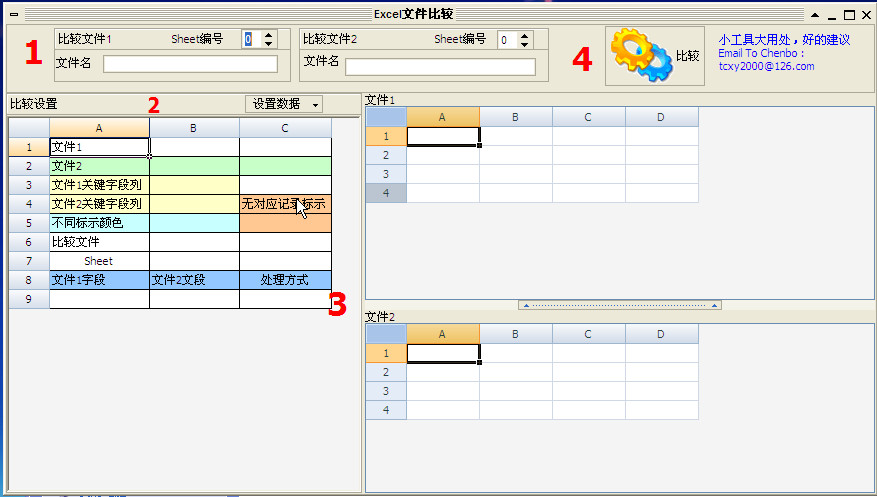877x497 pixels.
Task: Click the roll-up arrow in title bar
Action: pos(815,15)
